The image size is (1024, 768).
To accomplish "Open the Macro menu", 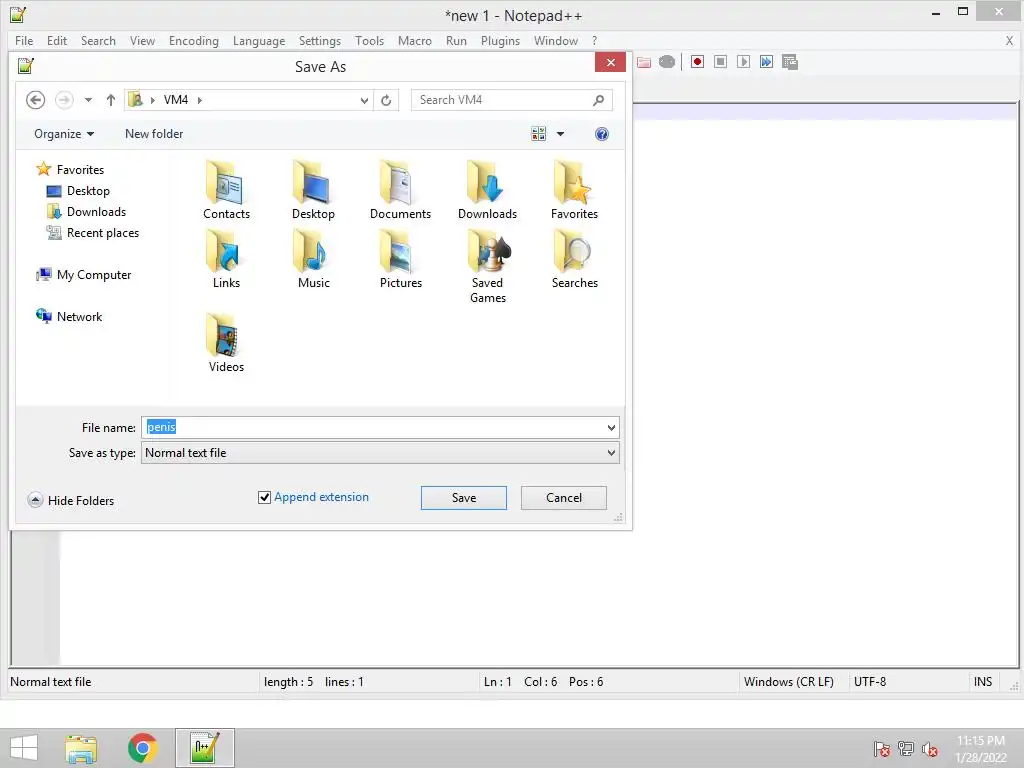I will point(415,40).
